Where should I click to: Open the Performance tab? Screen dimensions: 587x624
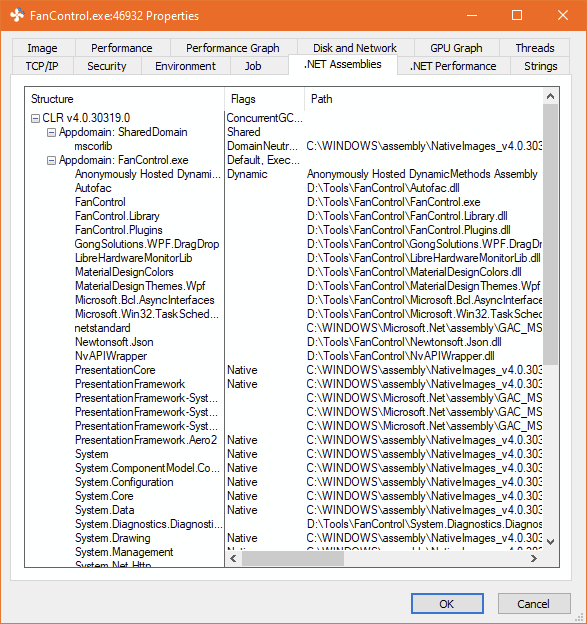pyautogui.click(x=122, y=48)
